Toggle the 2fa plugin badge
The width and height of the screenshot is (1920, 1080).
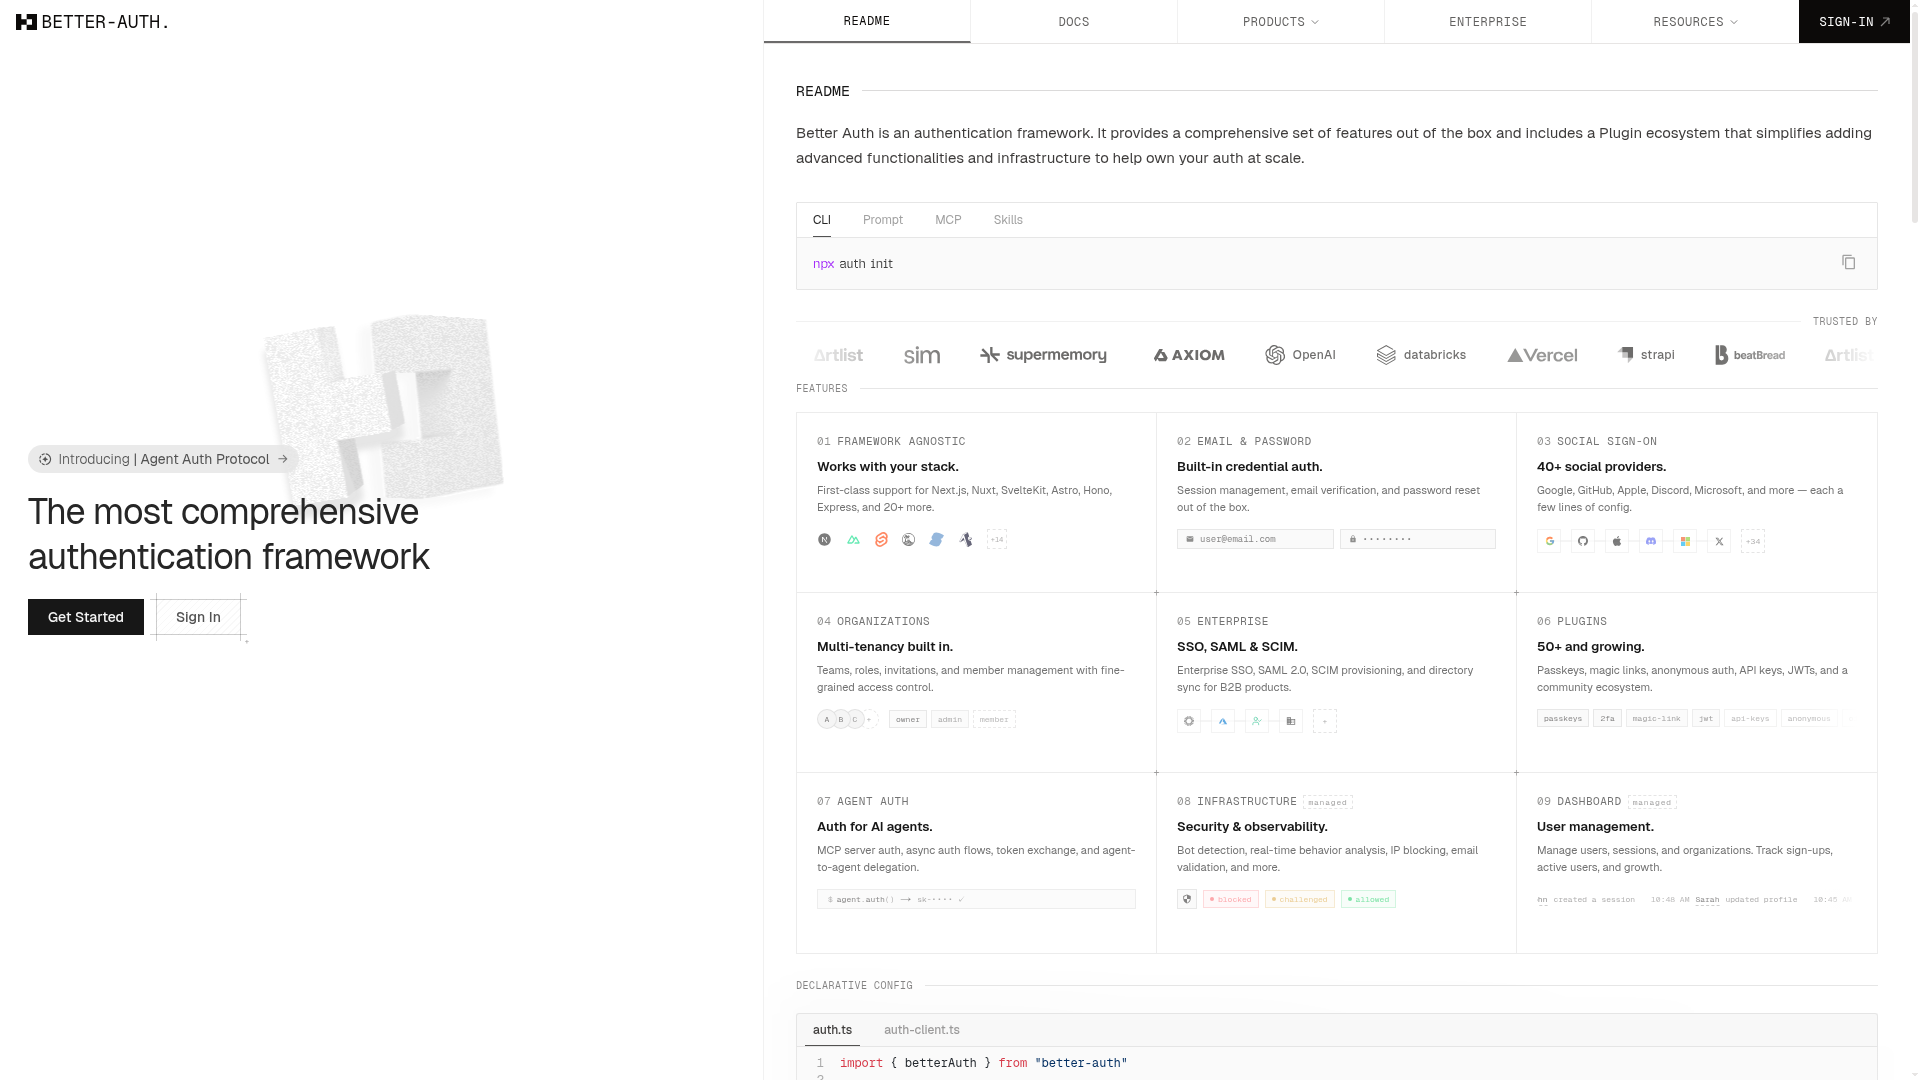pos(1607,718)
